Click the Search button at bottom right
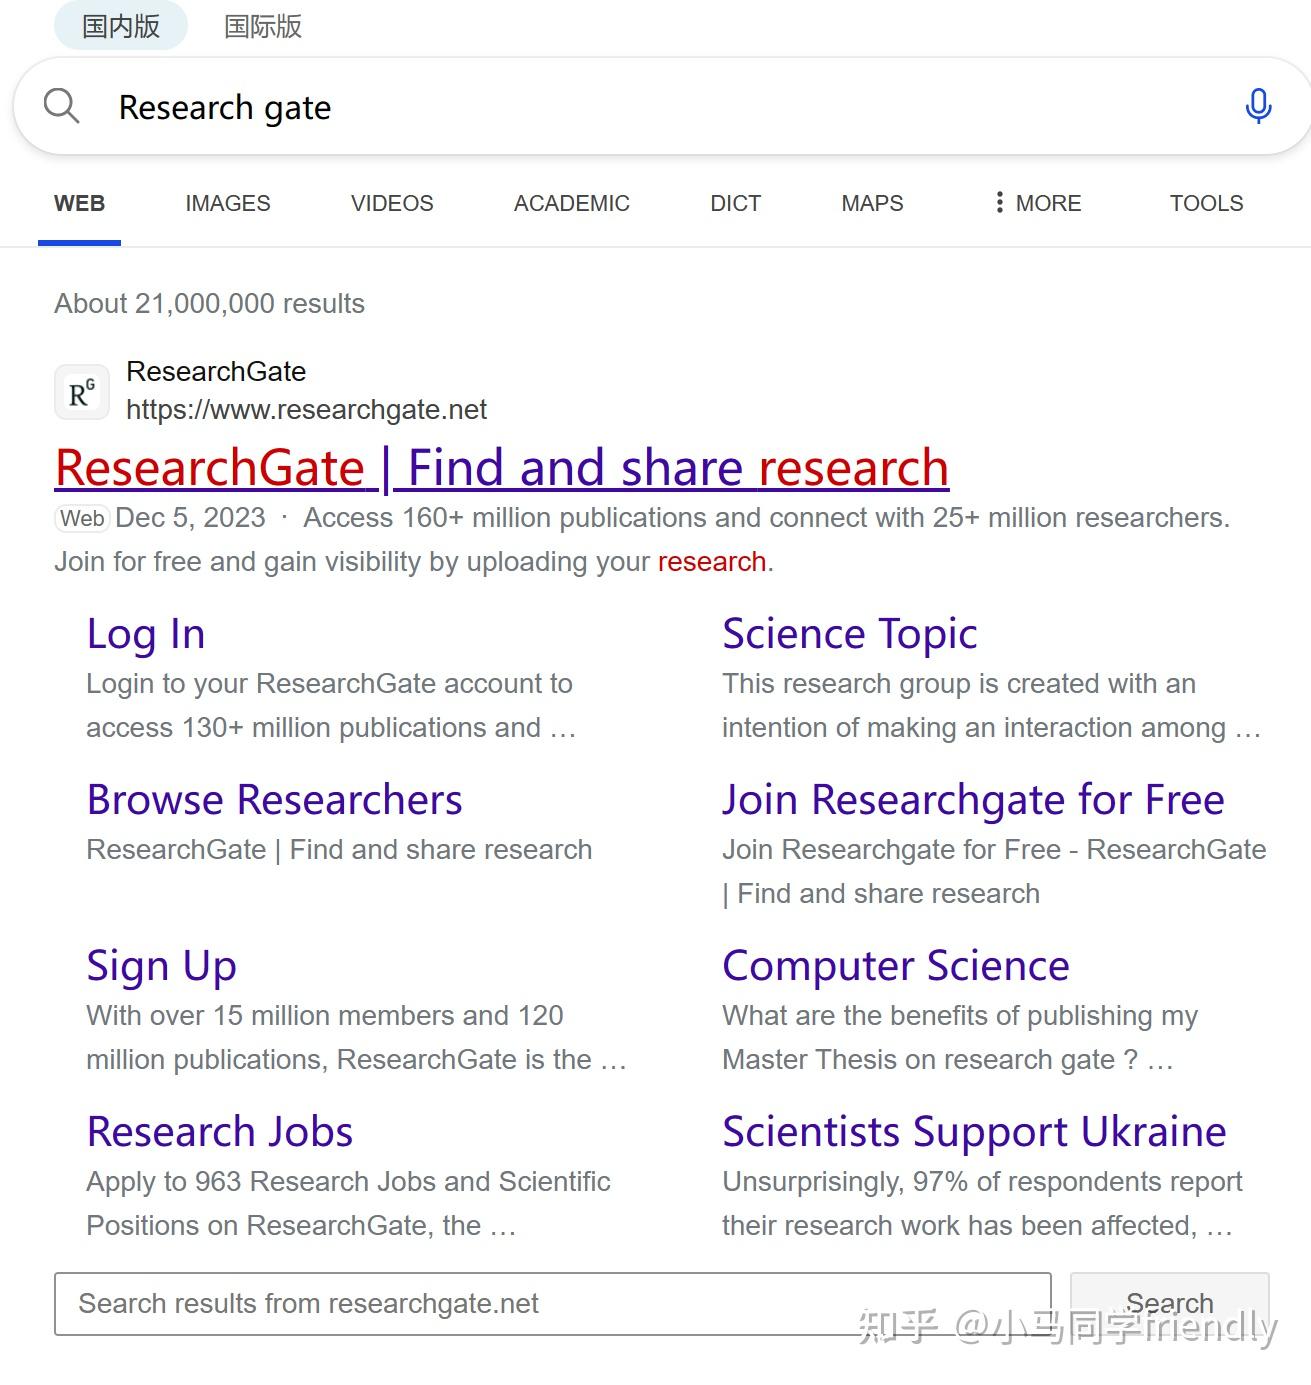Viewport: 1311px width, 1385px height. [x=1169, y=1303]
